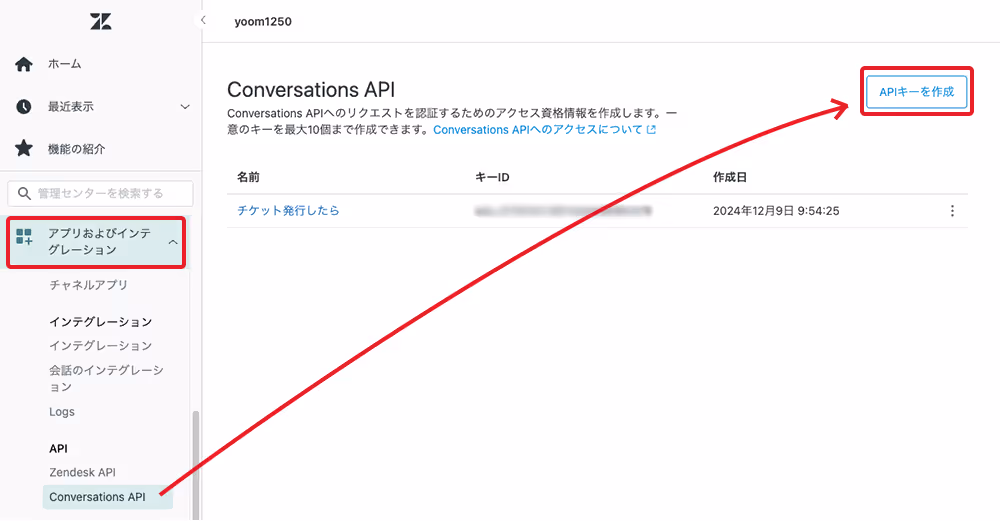Screen dimensions: 1000x521
Task: Click the キーID column header
Action: click(492, 177)
